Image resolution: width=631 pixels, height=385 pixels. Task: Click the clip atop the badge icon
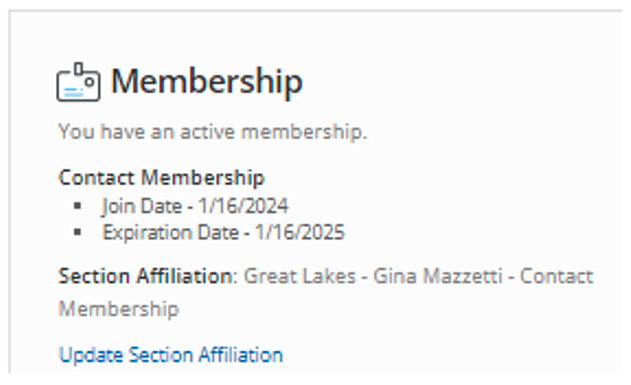coord(79,69)
